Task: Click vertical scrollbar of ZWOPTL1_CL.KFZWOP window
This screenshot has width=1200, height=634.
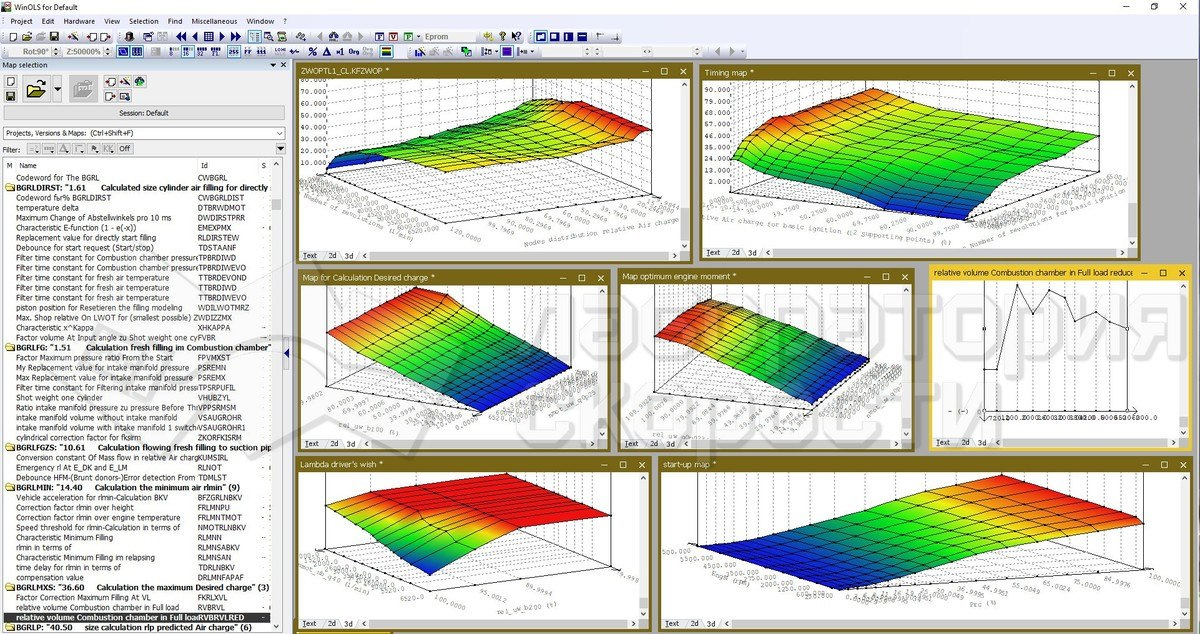Action: point(684,165)
